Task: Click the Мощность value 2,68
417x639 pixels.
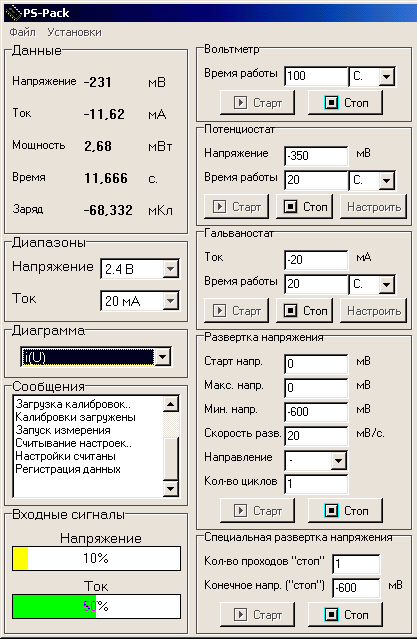Action: [98, 146]
